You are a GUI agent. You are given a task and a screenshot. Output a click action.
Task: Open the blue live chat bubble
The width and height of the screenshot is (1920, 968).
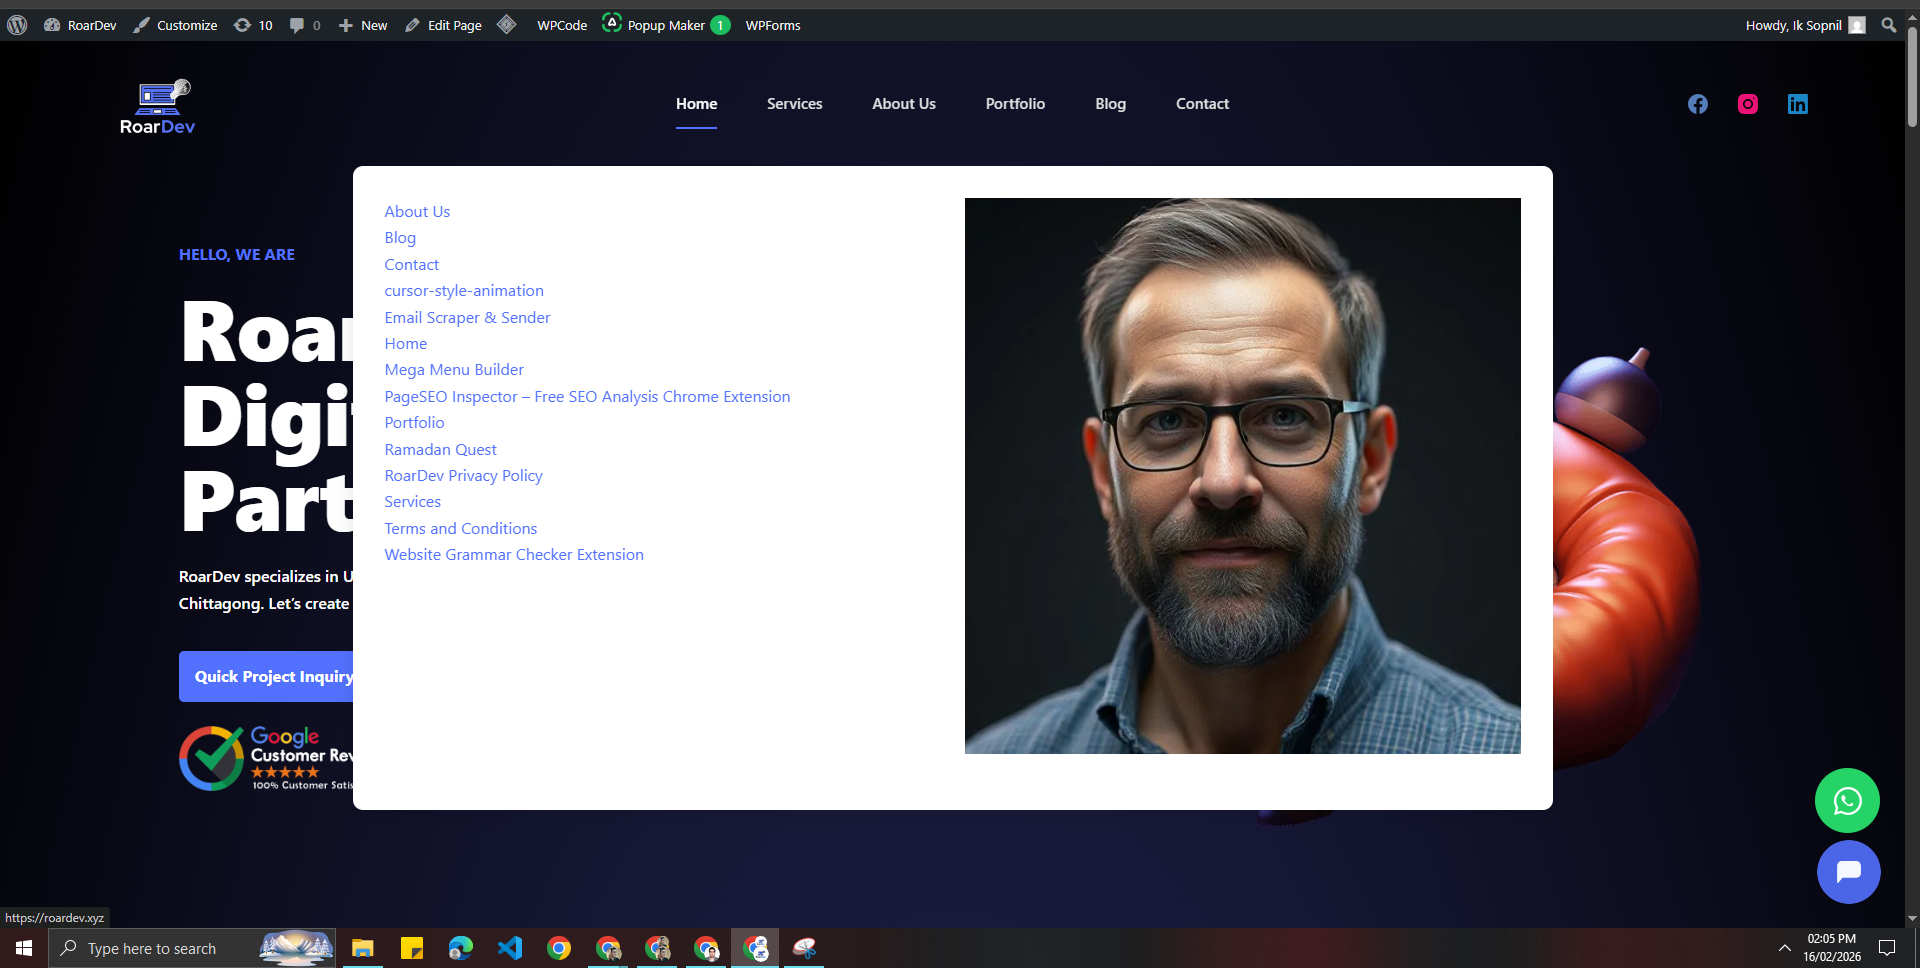1847,872
